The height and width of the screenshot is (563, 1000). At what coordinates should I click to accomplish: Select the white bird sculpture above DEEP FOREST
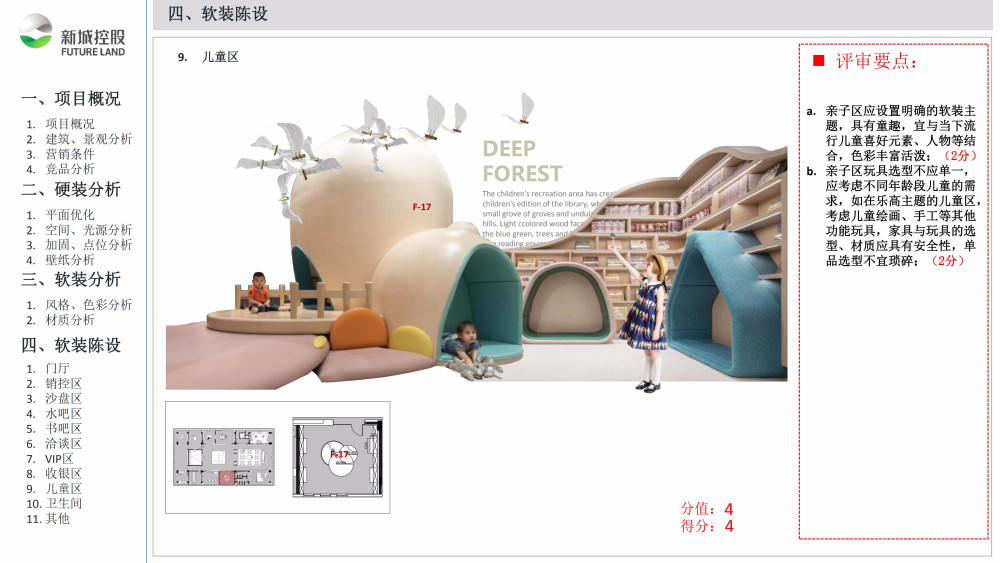pyautogui.click(x=520, y=107)
